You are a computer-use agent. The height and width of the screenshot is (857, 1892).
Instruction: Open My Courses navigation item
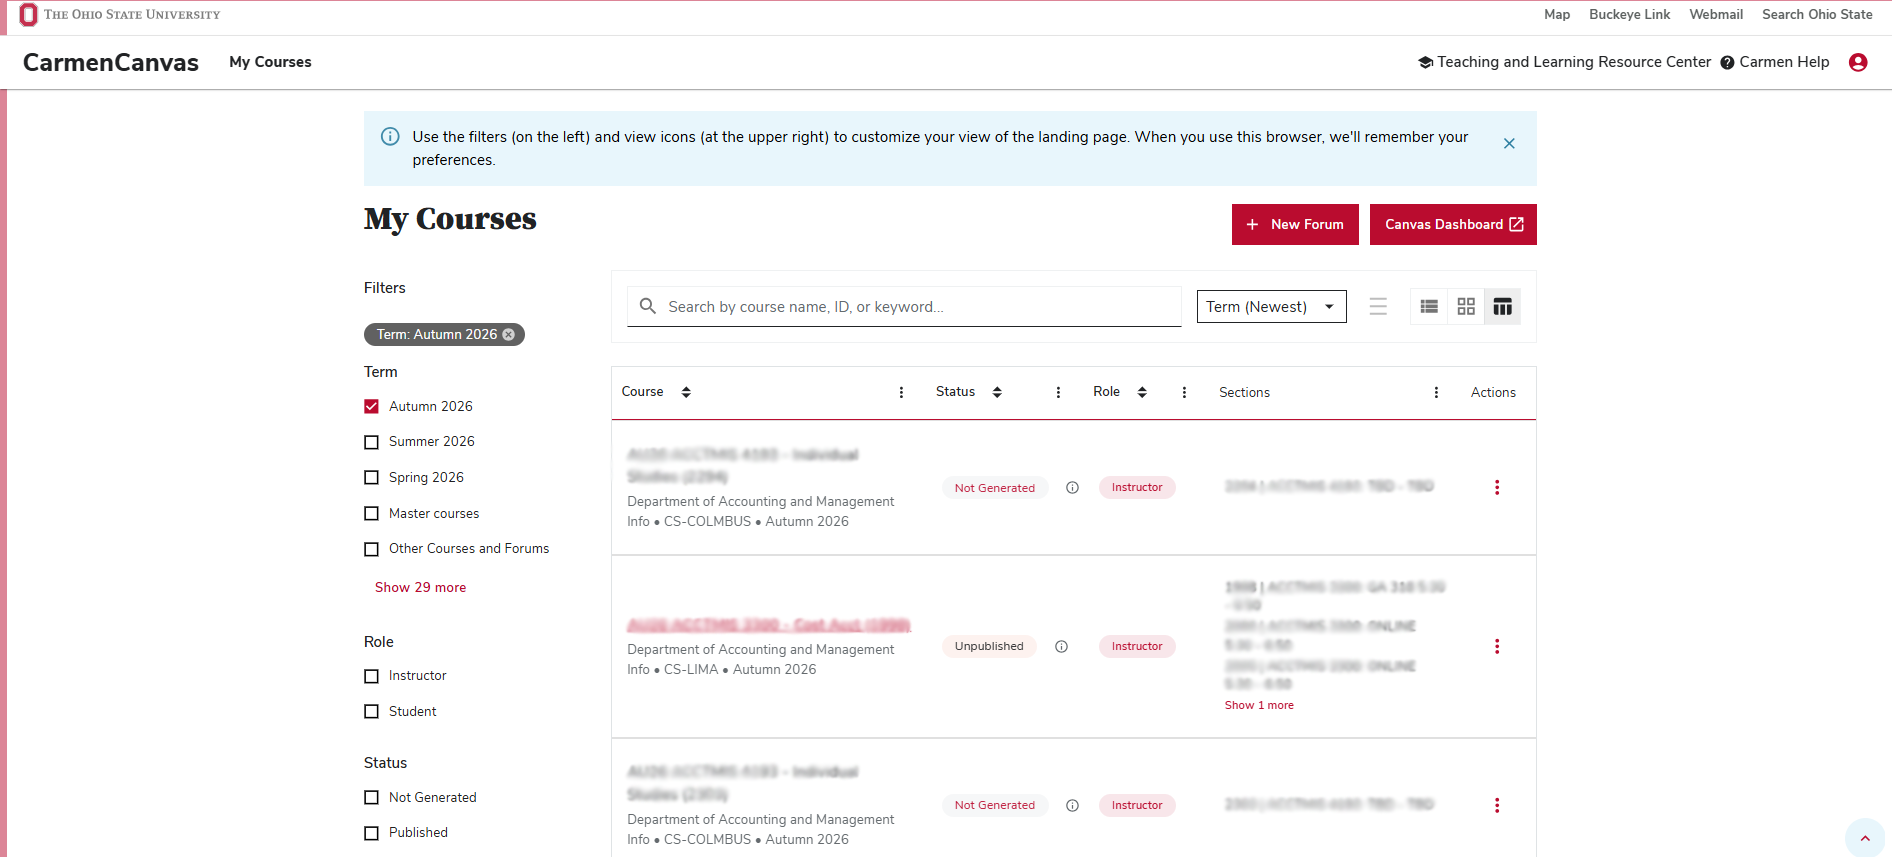pyautogui.click(x=270, y=62)
